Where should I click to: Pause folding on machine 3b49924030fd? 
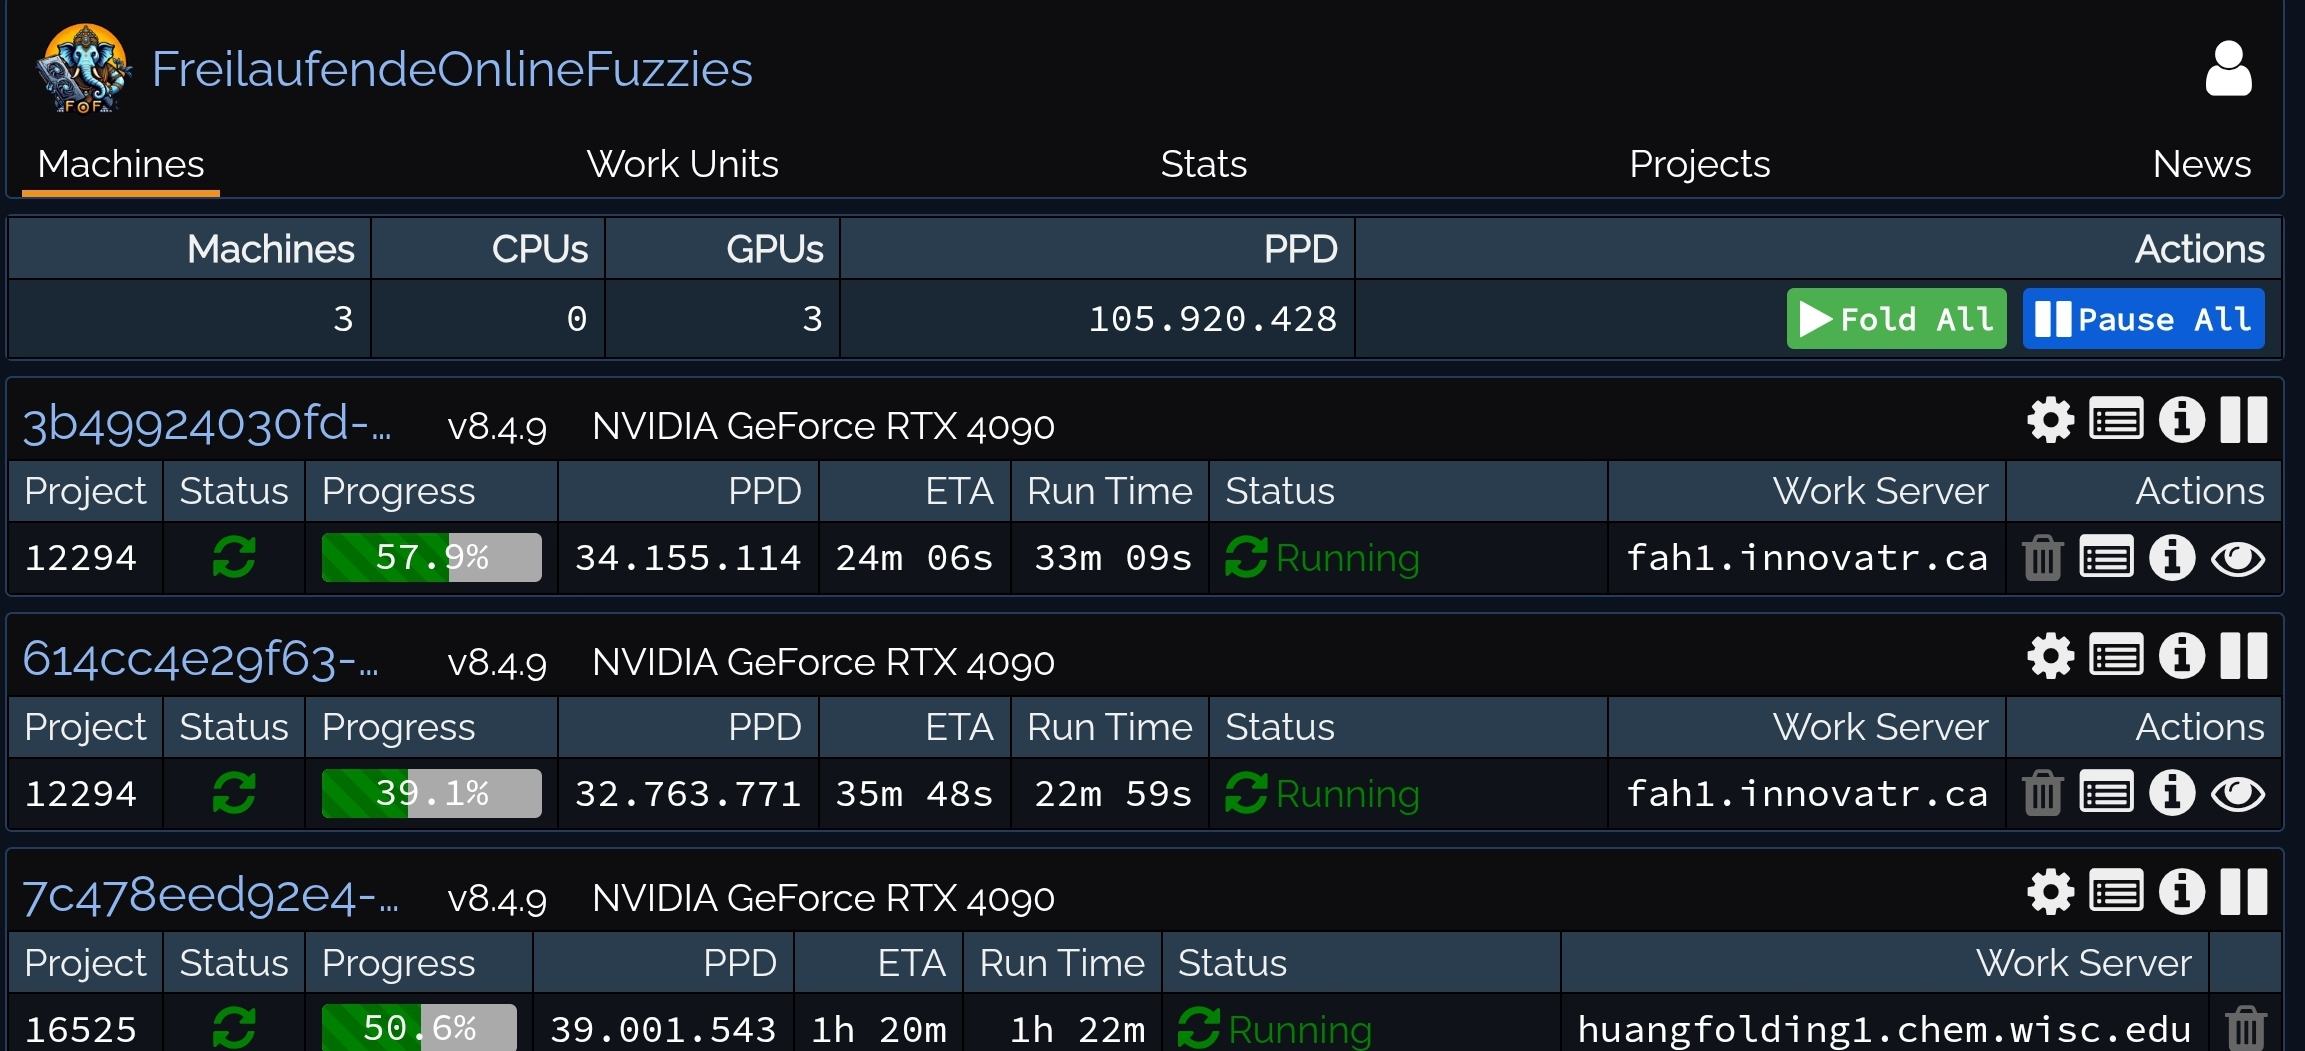(2244, 420)
